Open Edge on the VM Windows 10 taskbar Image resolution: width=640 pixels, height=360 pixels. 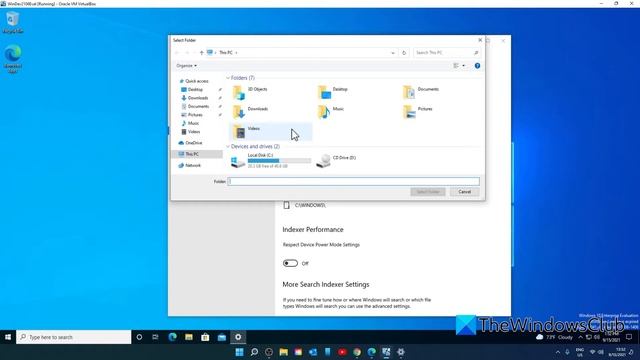(x=173, y=337)
